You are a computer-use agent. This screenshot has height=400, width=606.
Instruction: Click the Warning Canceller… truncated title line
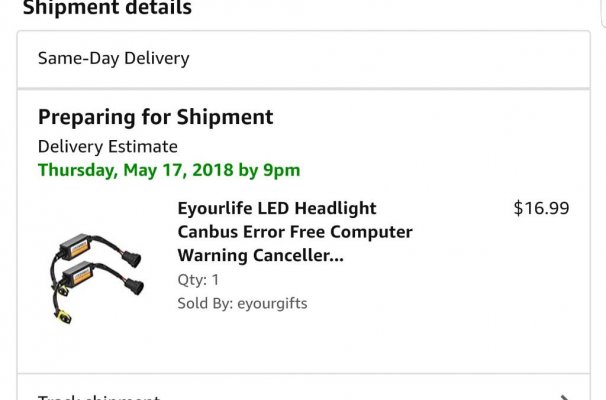pyautogui.click(x=260, y=255)
